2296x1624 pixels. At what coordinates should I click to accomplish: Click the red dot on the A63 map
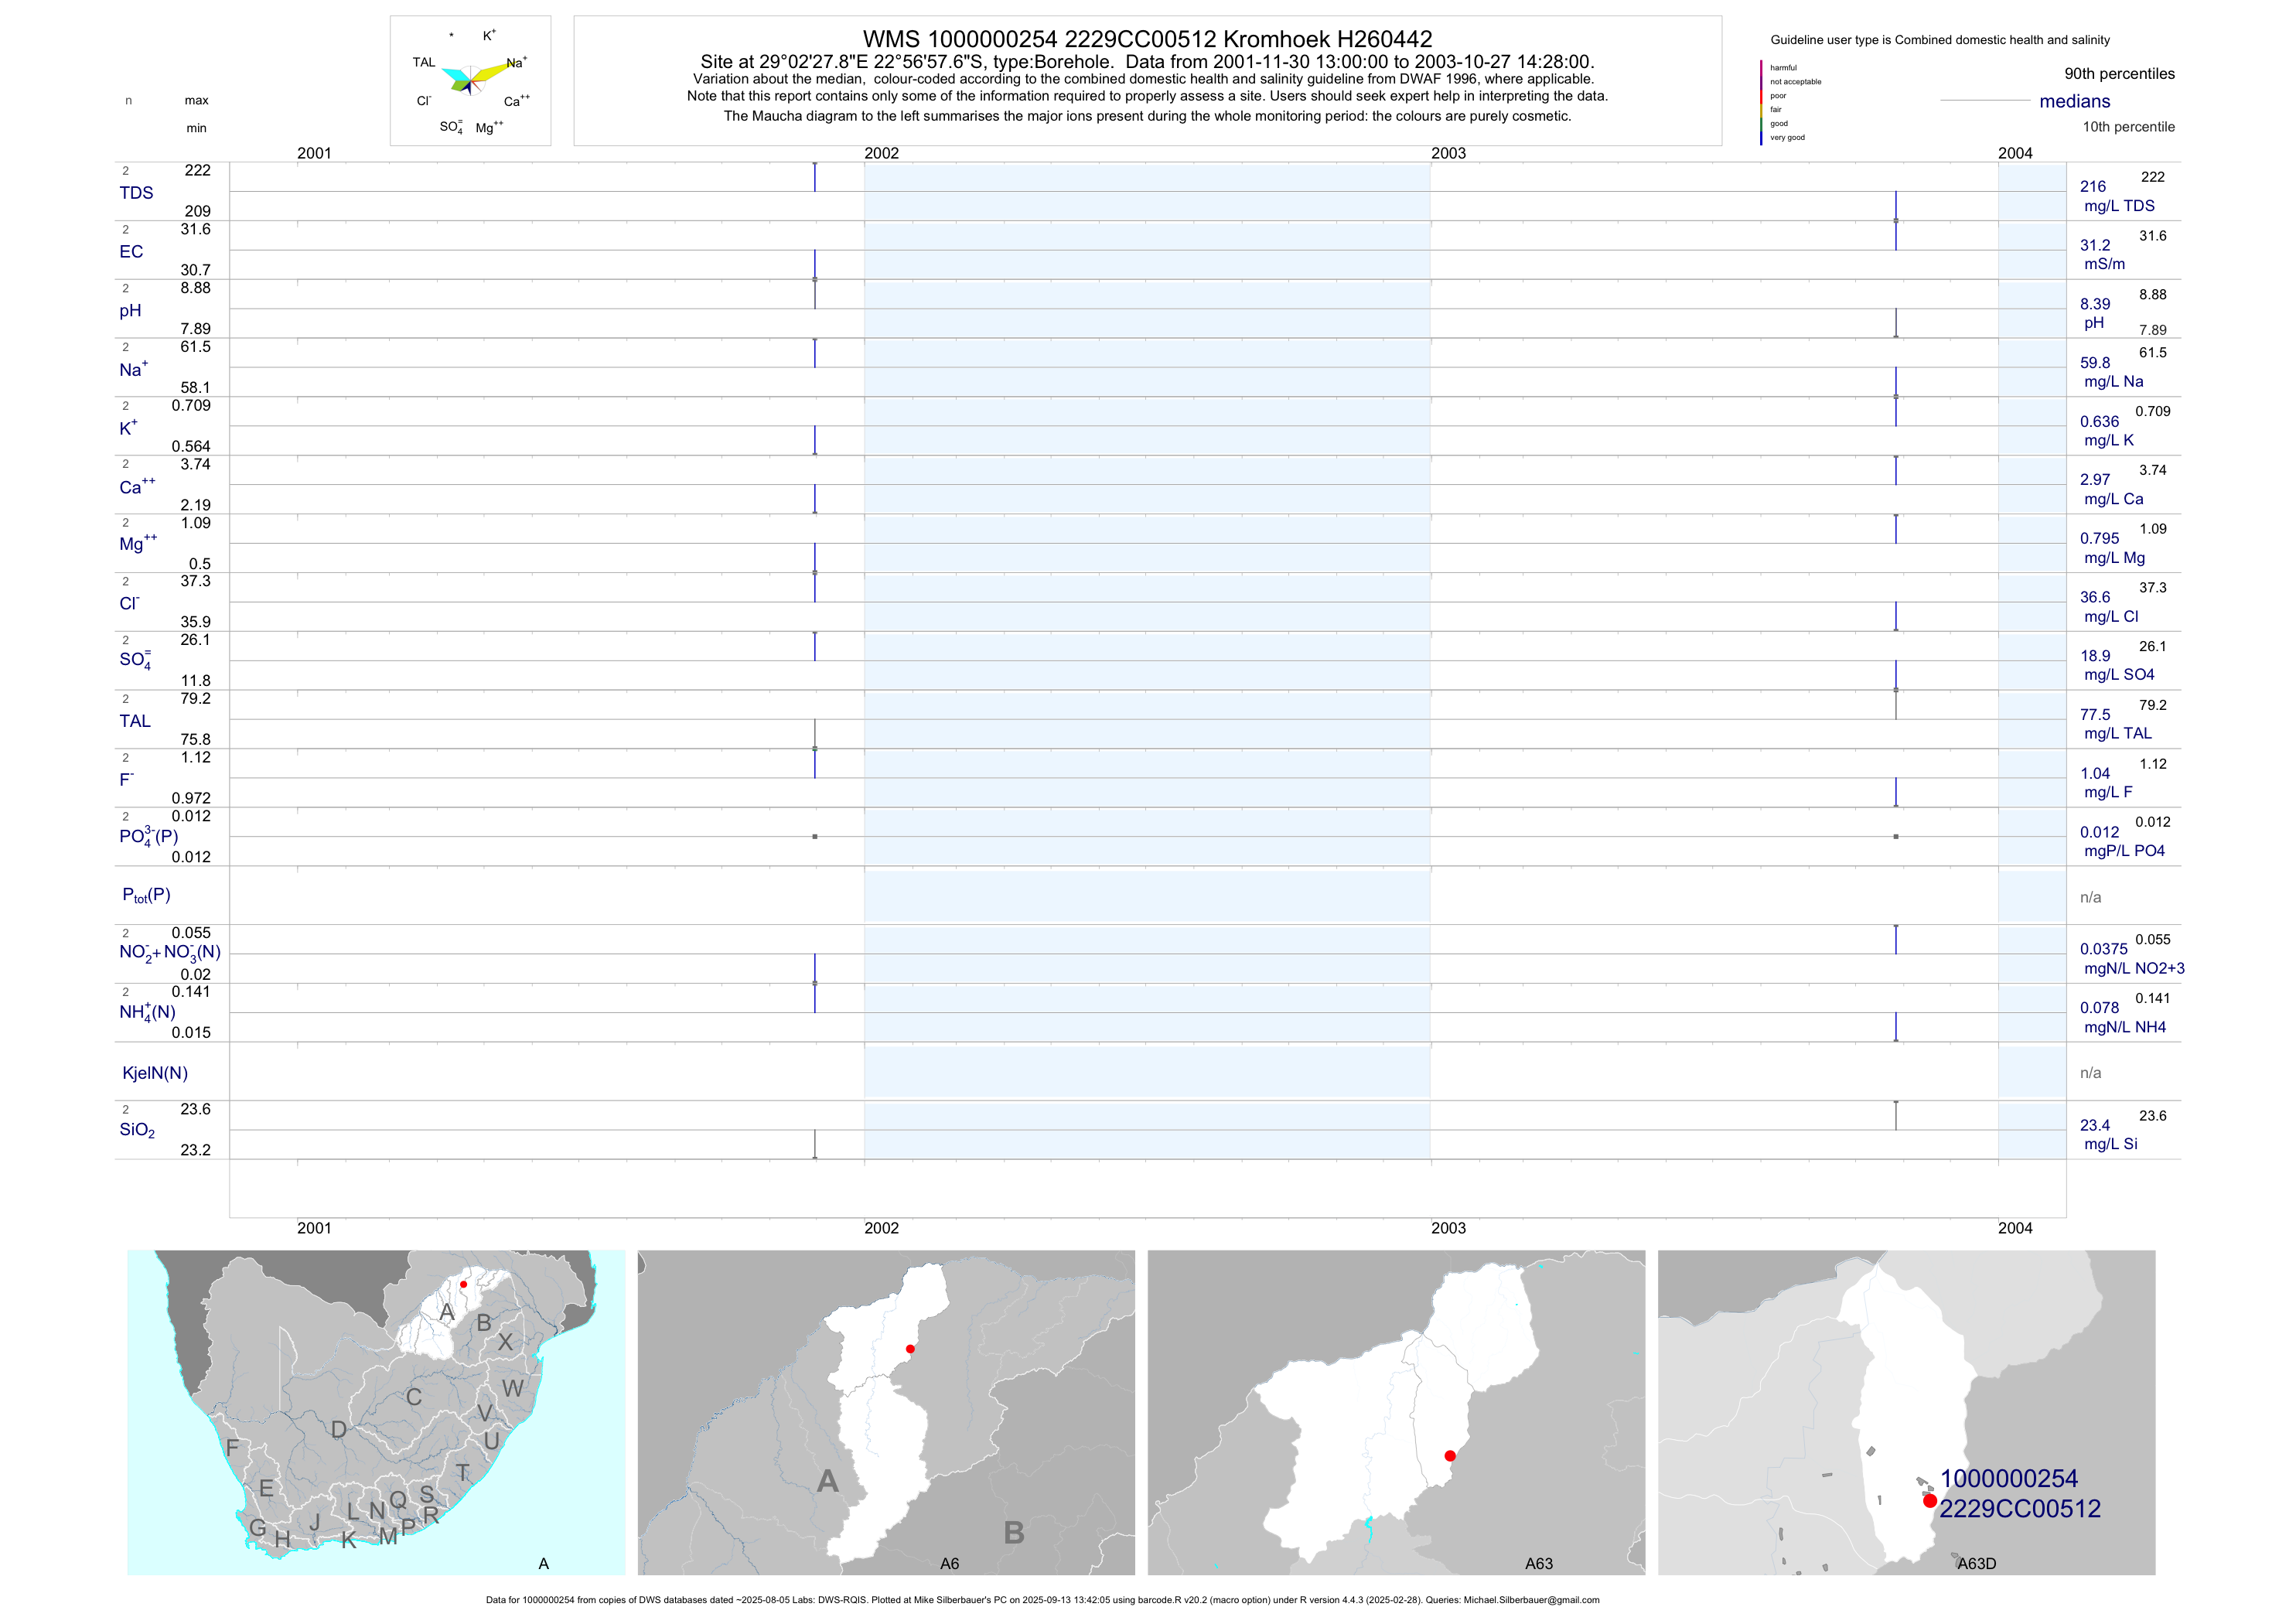pyautogui.click(x=1450, y=1456)
